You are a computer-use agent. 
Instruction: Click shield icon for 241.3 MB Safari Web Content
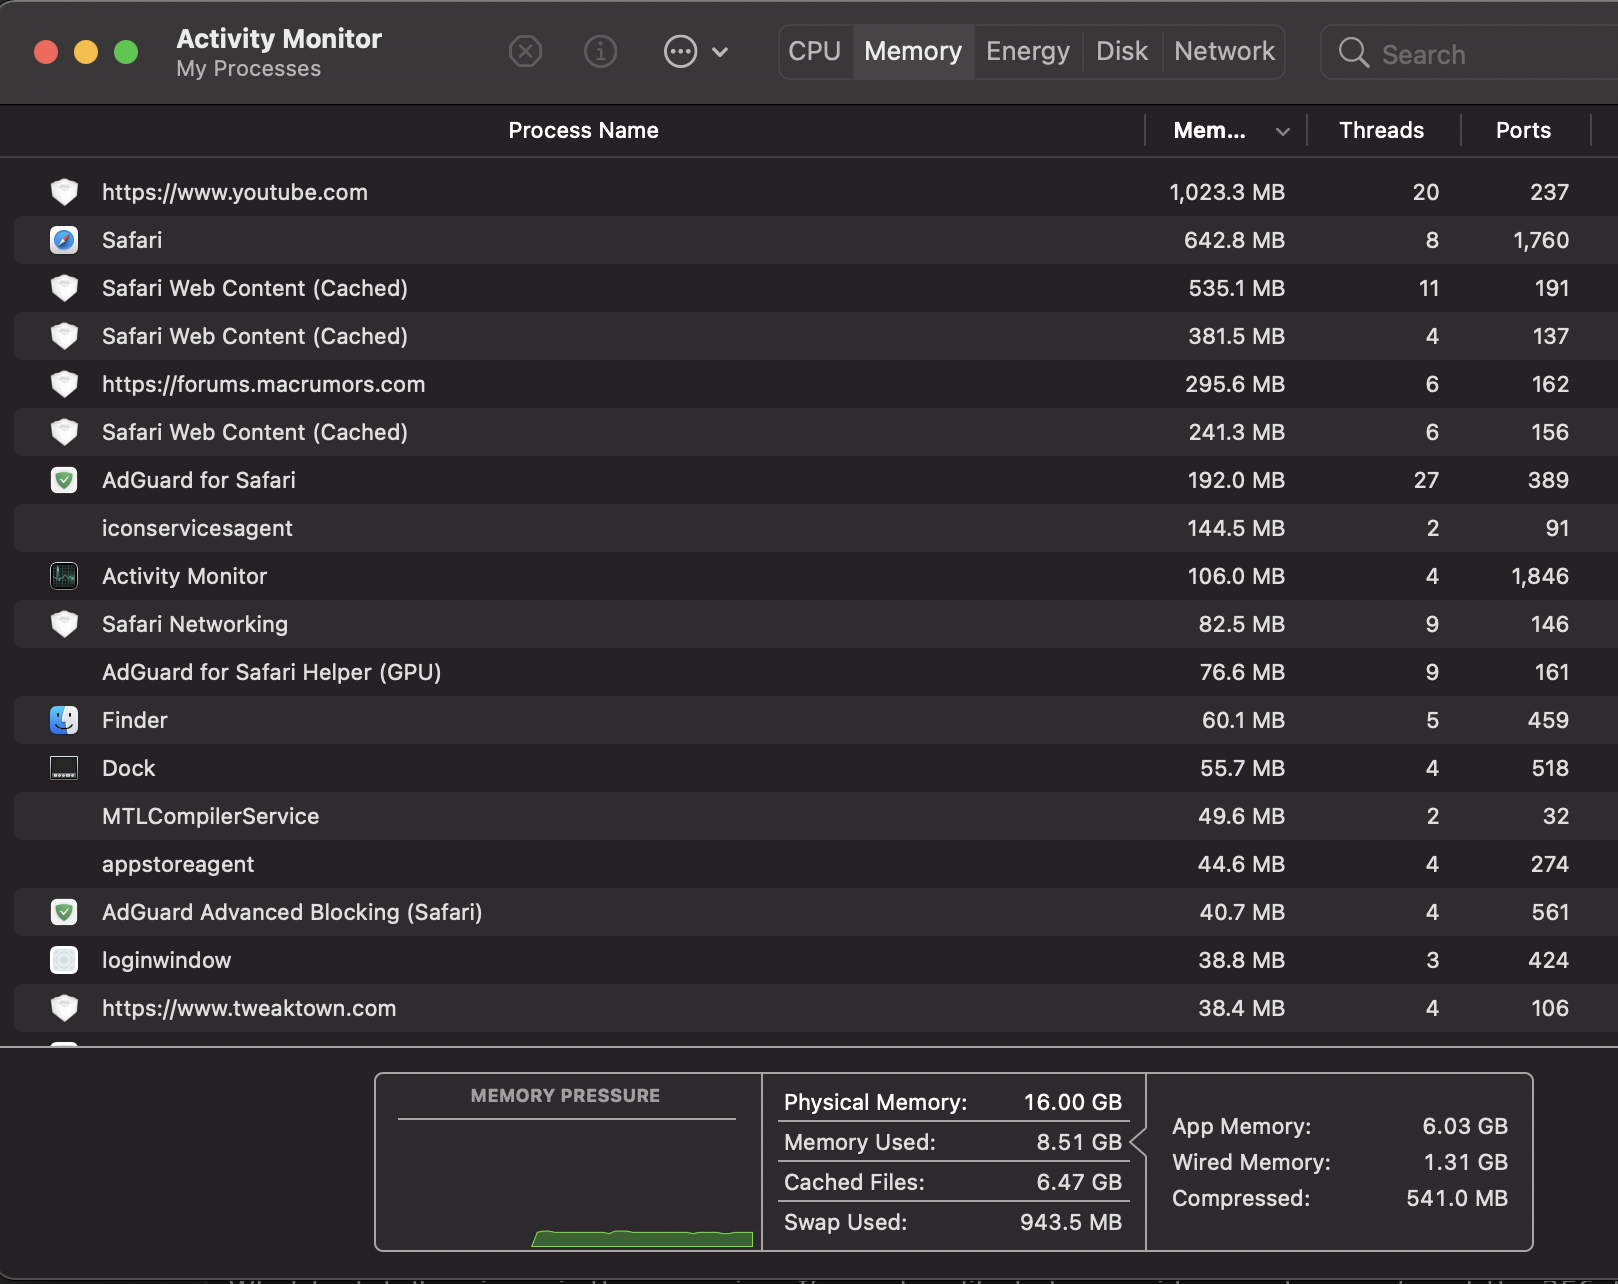(x=64, y=432)
